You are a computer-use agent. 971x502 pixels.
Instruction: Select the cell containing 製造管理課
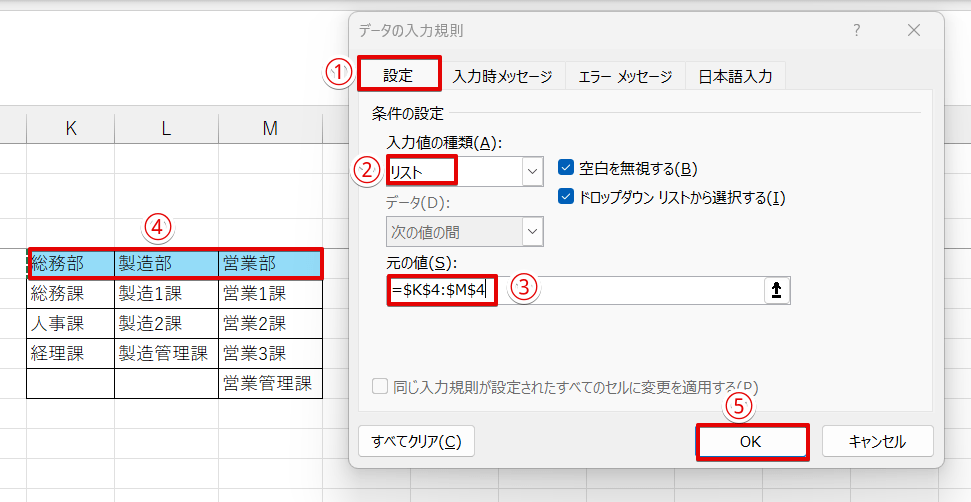(166, 353)
